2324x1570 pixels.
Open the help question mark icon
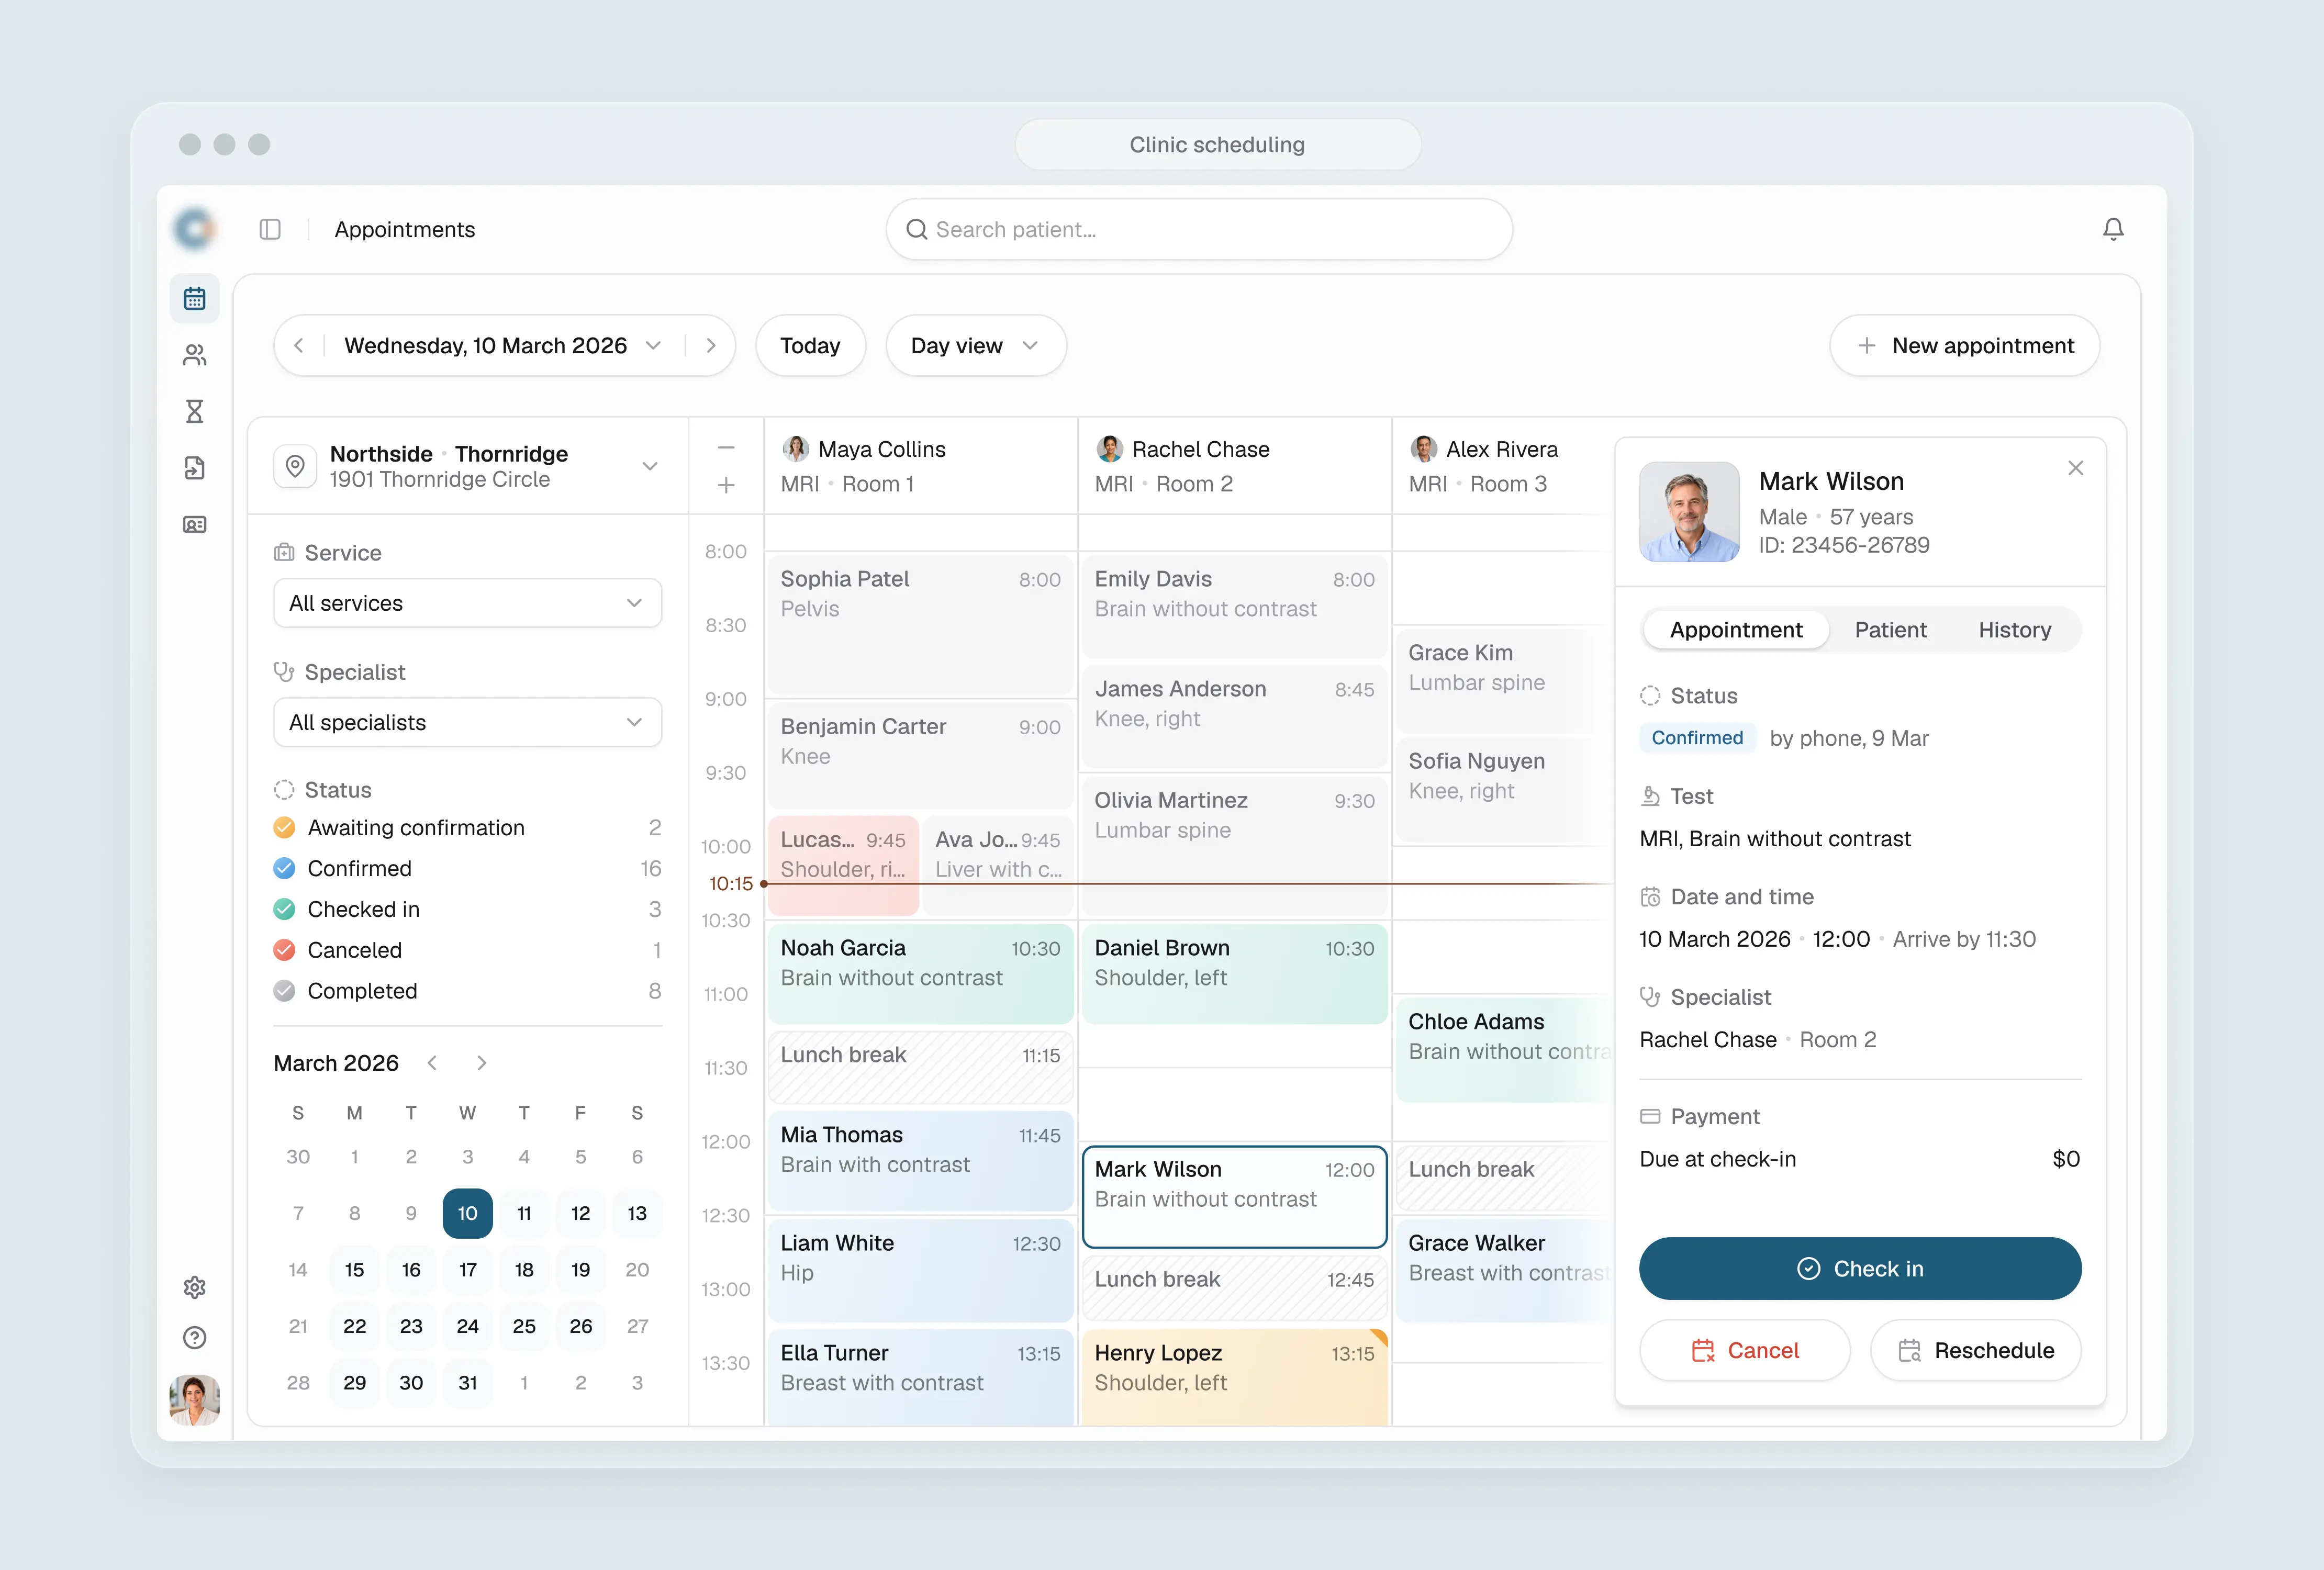click(x=195, y=1338)
